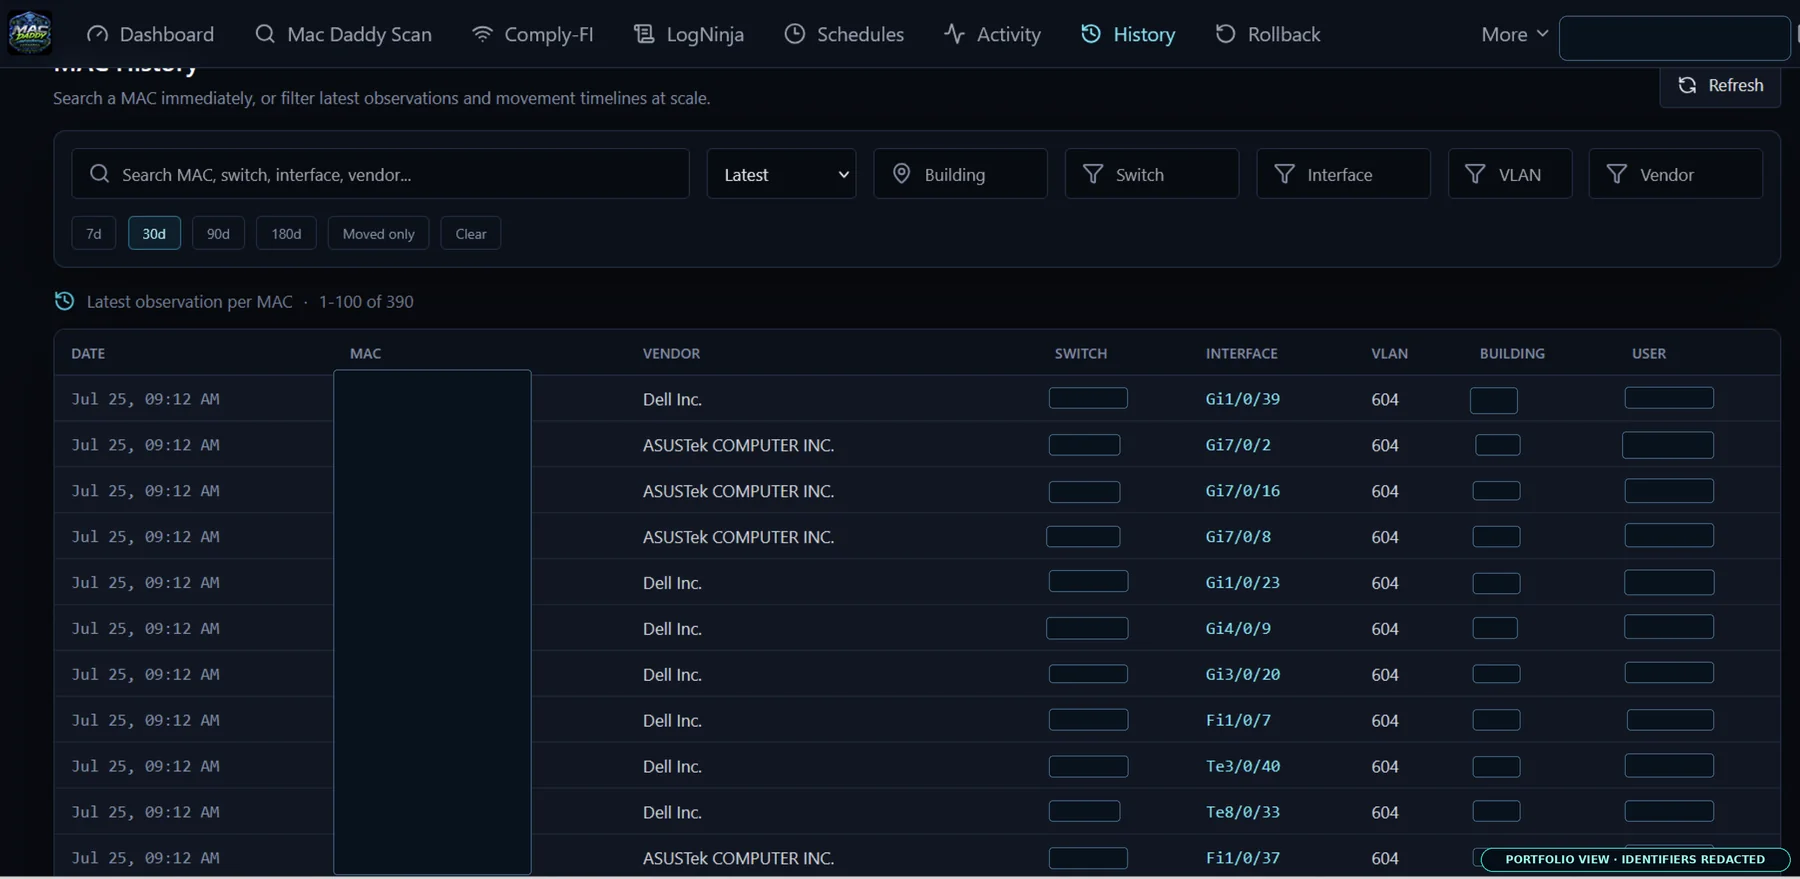
Task: Open the Latest view dropdown
Action: point(782,174)
